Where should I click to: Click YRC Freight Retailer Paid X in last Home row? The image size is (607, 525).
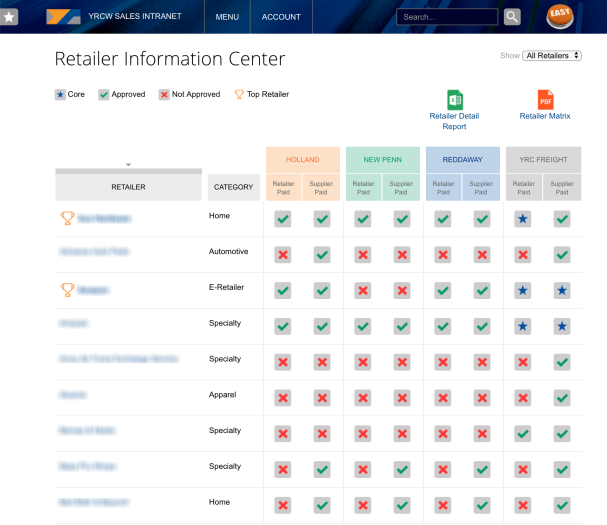point(523,505)
